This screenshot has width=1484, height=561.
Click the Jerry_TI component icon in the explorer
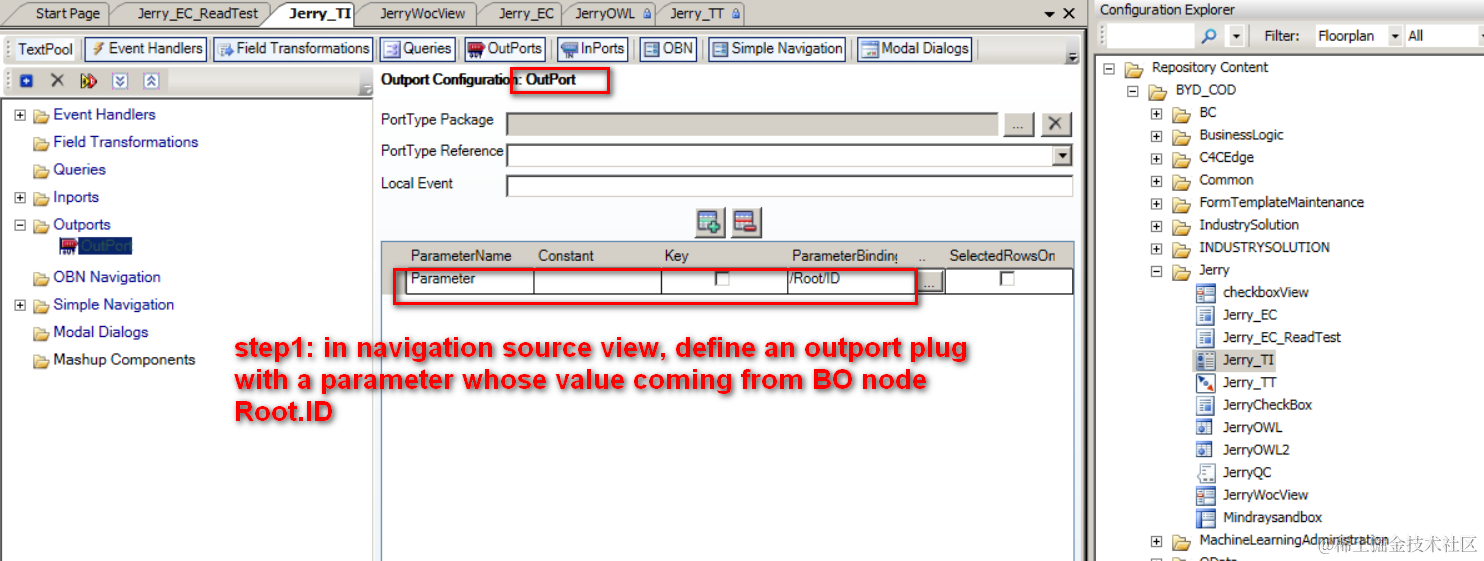point(1206,360)
